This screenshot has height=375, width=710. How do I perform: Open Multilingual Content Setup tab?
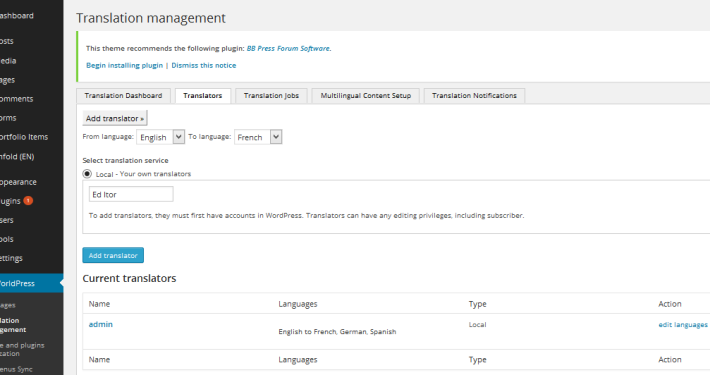[x=365, y=96]
